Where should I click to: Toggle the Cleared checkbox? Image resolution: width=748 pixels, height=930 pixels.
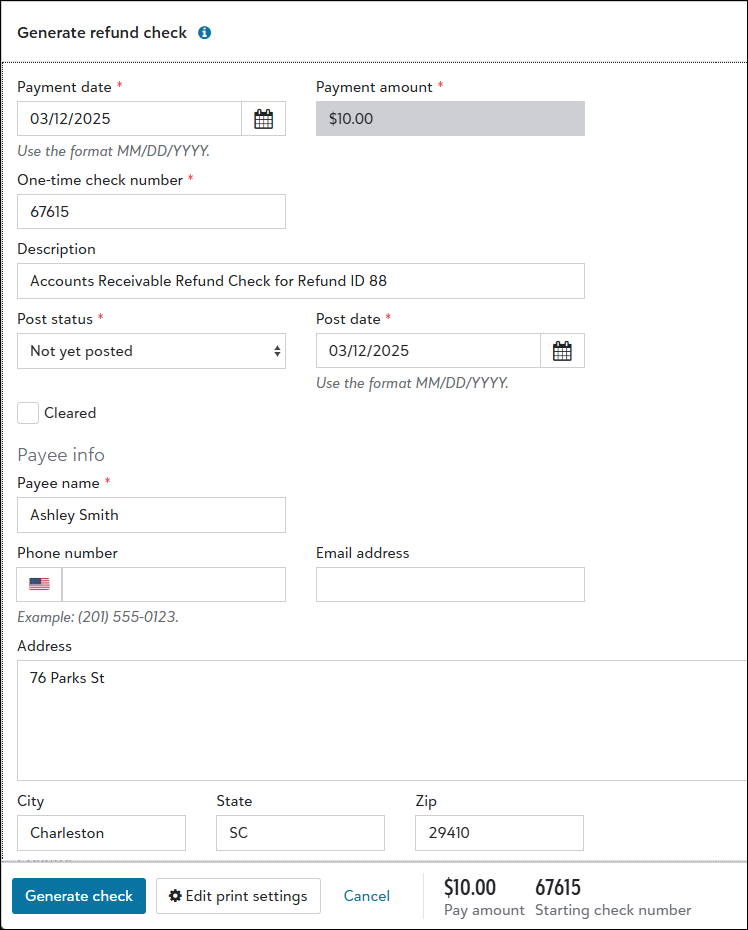point(28,413)
